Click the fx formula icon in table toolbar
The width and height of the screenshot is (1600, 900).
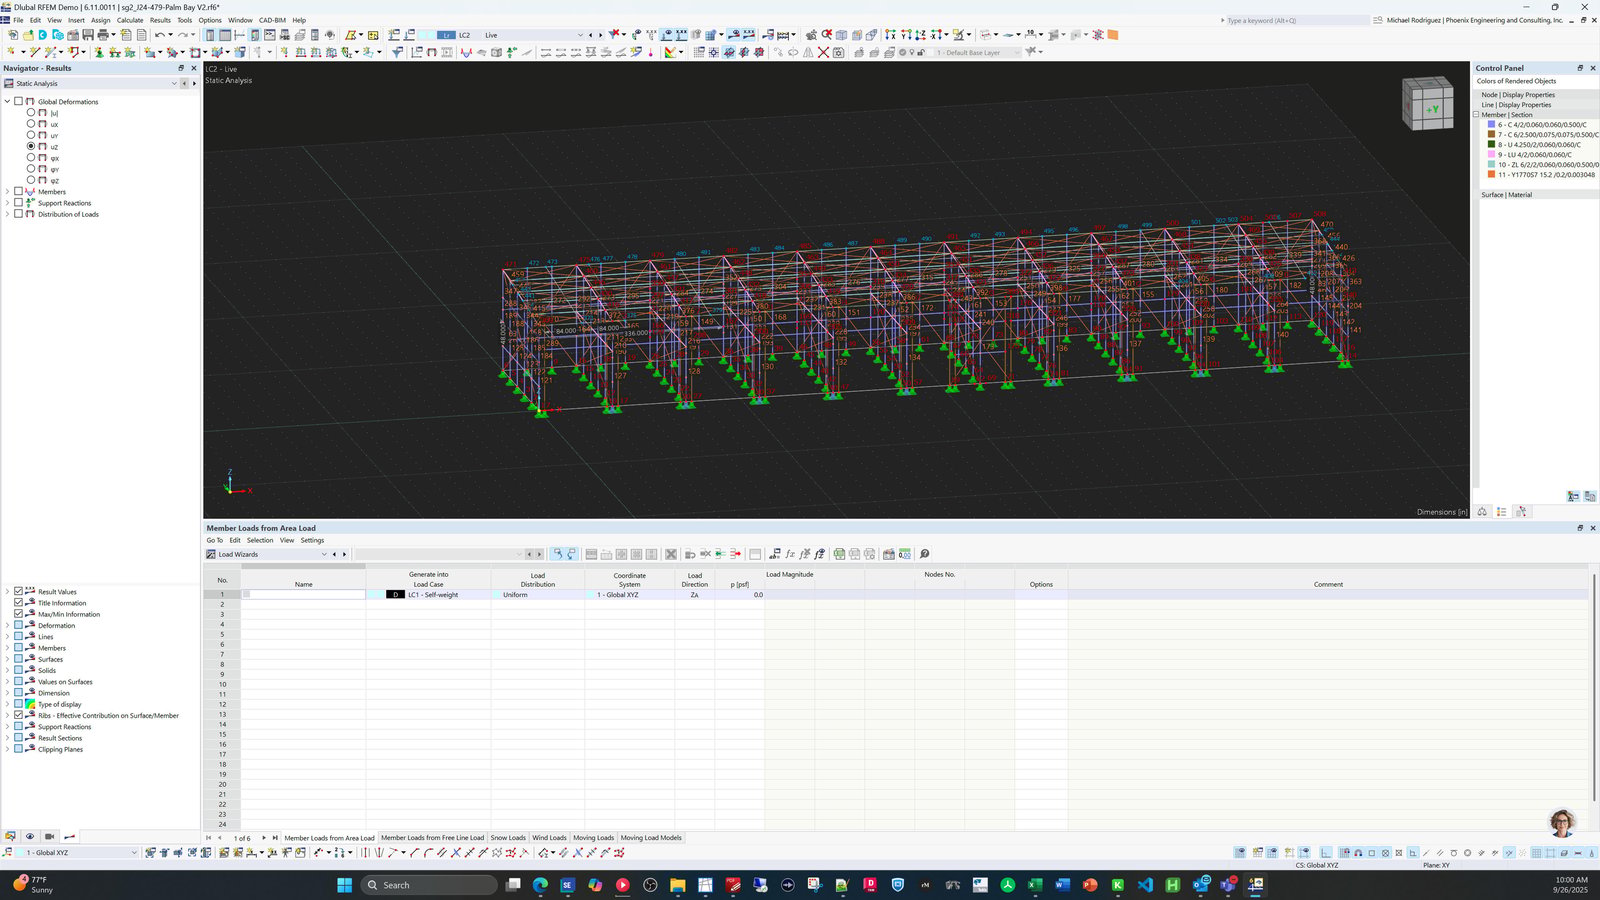(790, 554)
